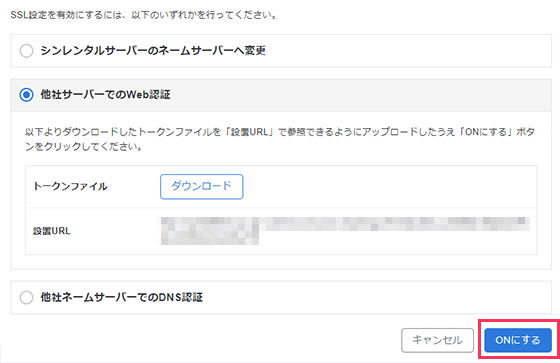The width and height of the screenshot is (560, 363).
Task: Click the gray Web認証 panel header bar
Action: [x=281, y=95]
